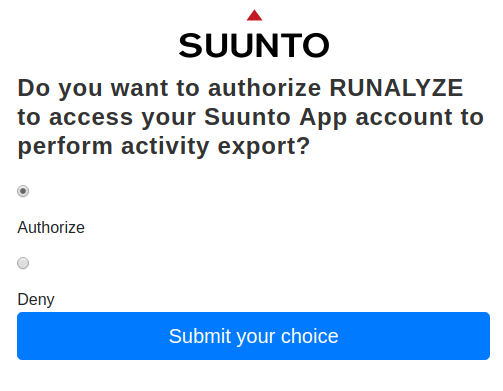Image resolution: width=503 pixels, height=391 pixels.
Task: Click the "Deny" label text
Action: 36,300
